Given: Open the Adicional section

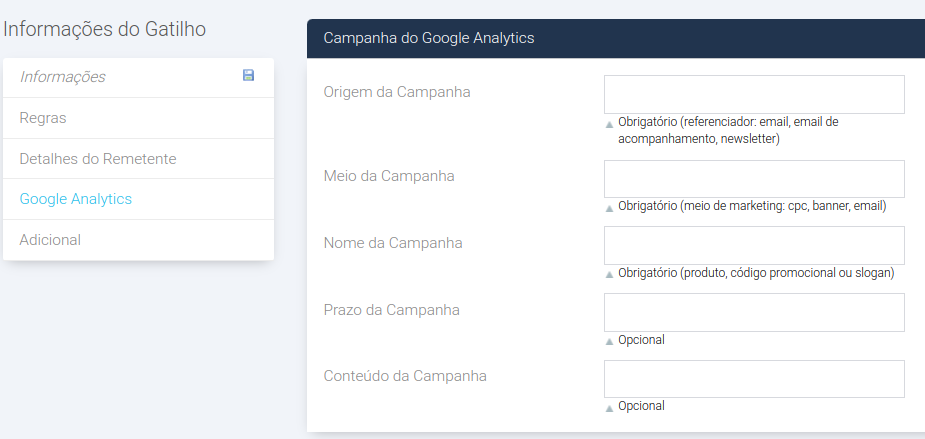Looking at the screenshot, I should [x=50, y=240].
